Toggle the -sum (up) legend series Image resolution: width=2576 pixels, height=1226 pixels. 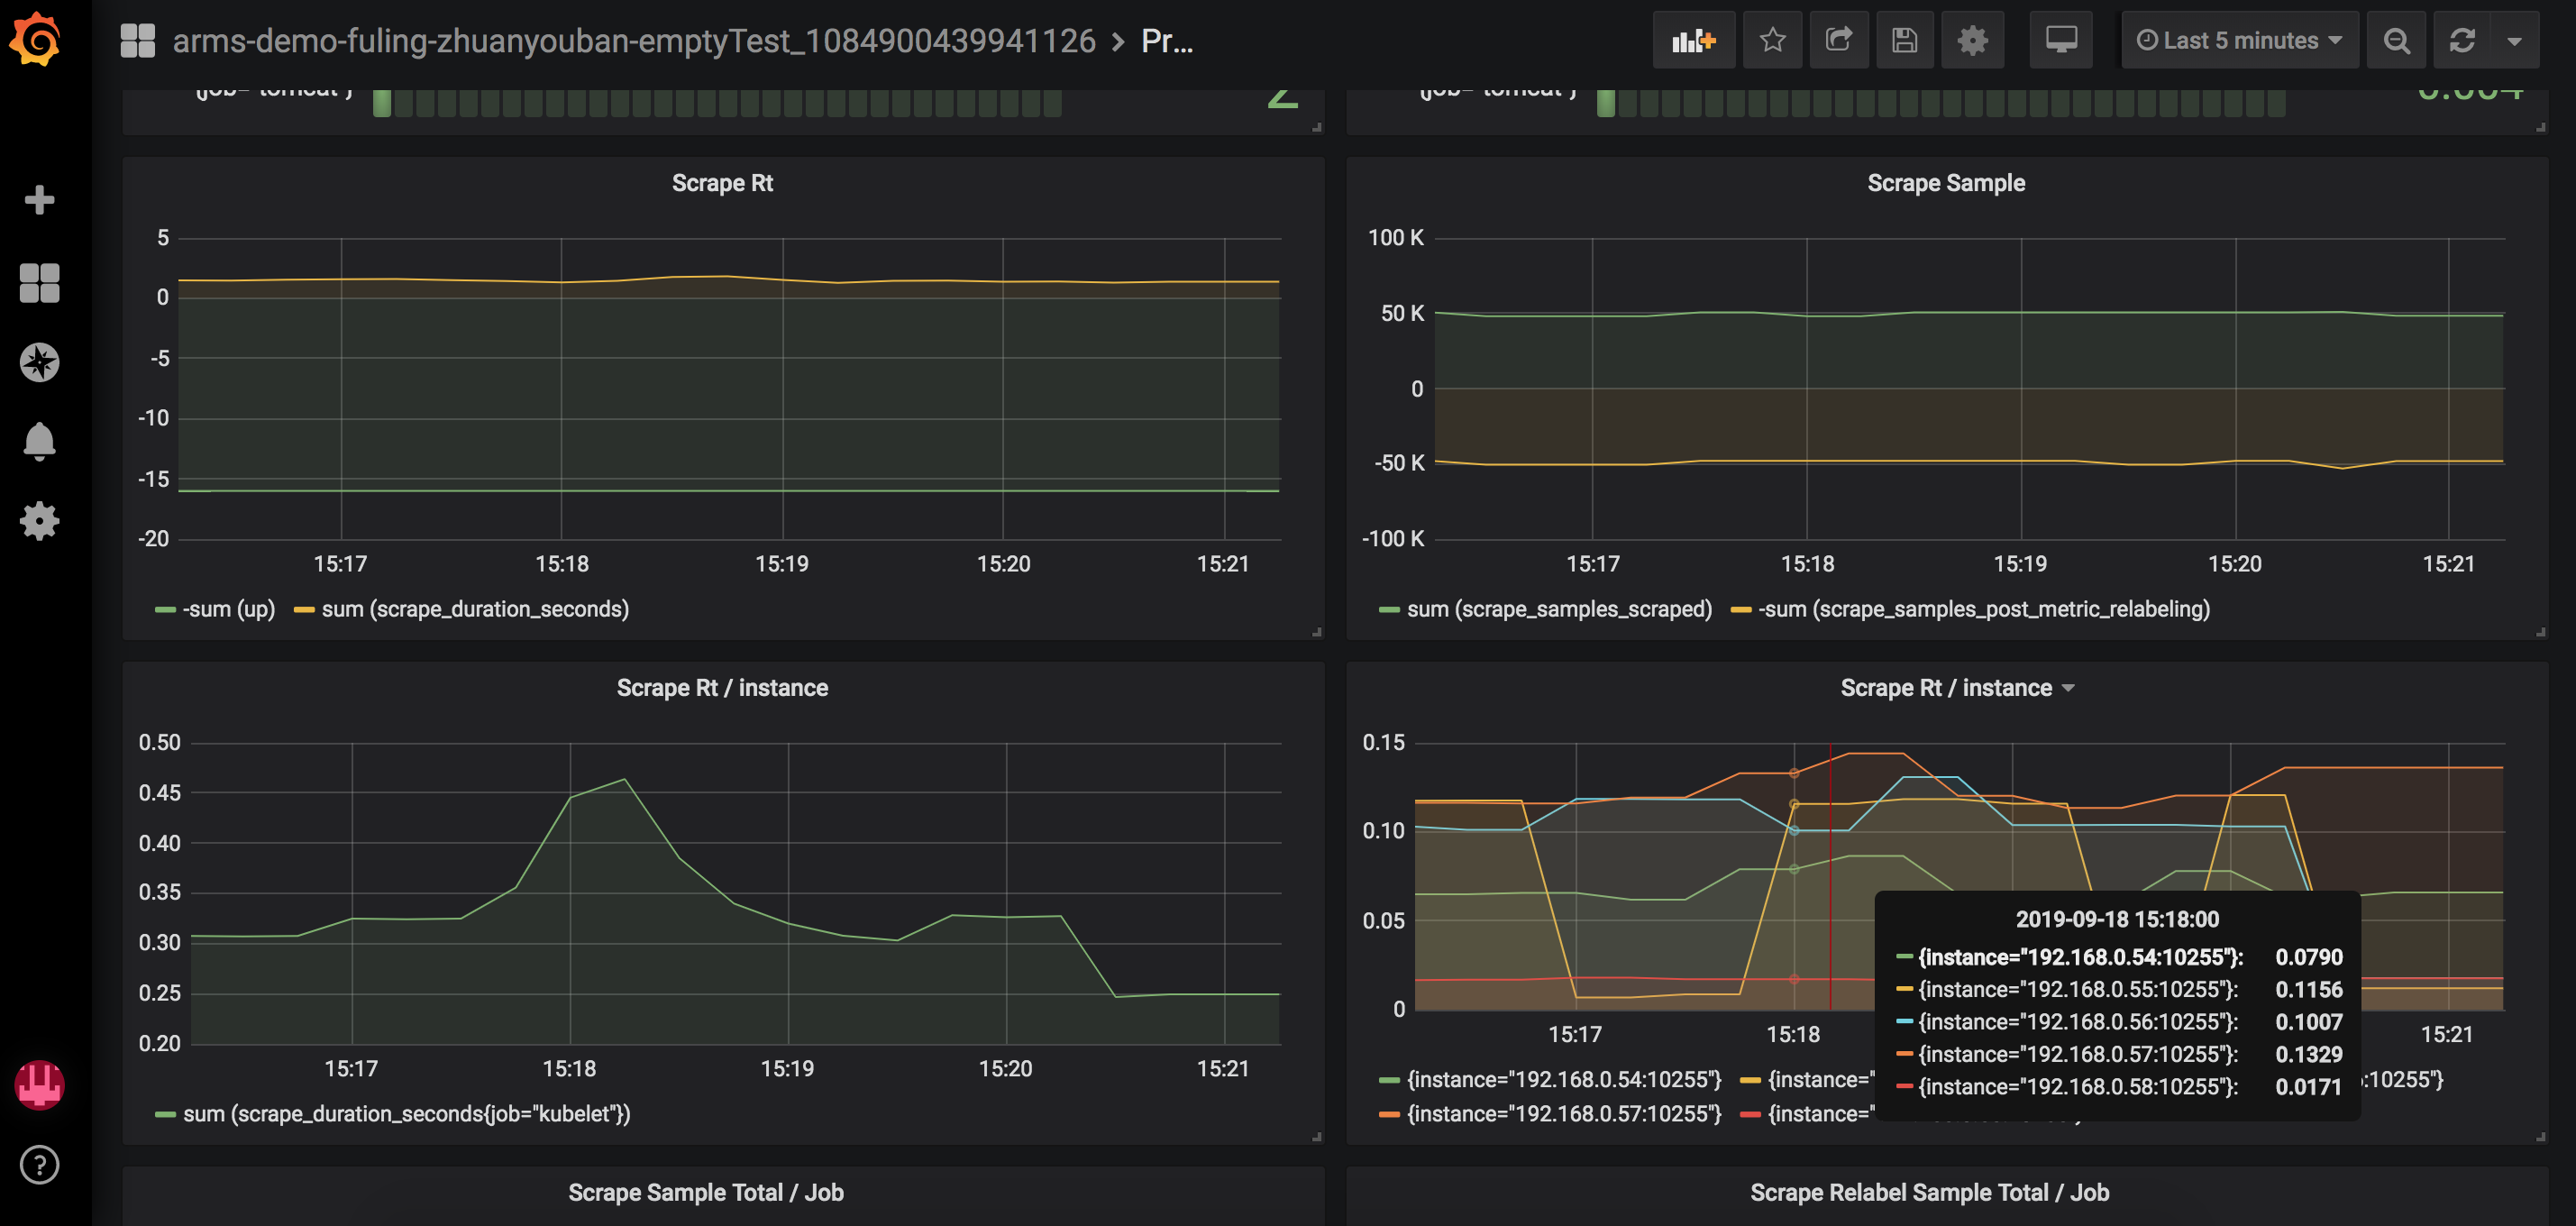[x=228, y=609]
